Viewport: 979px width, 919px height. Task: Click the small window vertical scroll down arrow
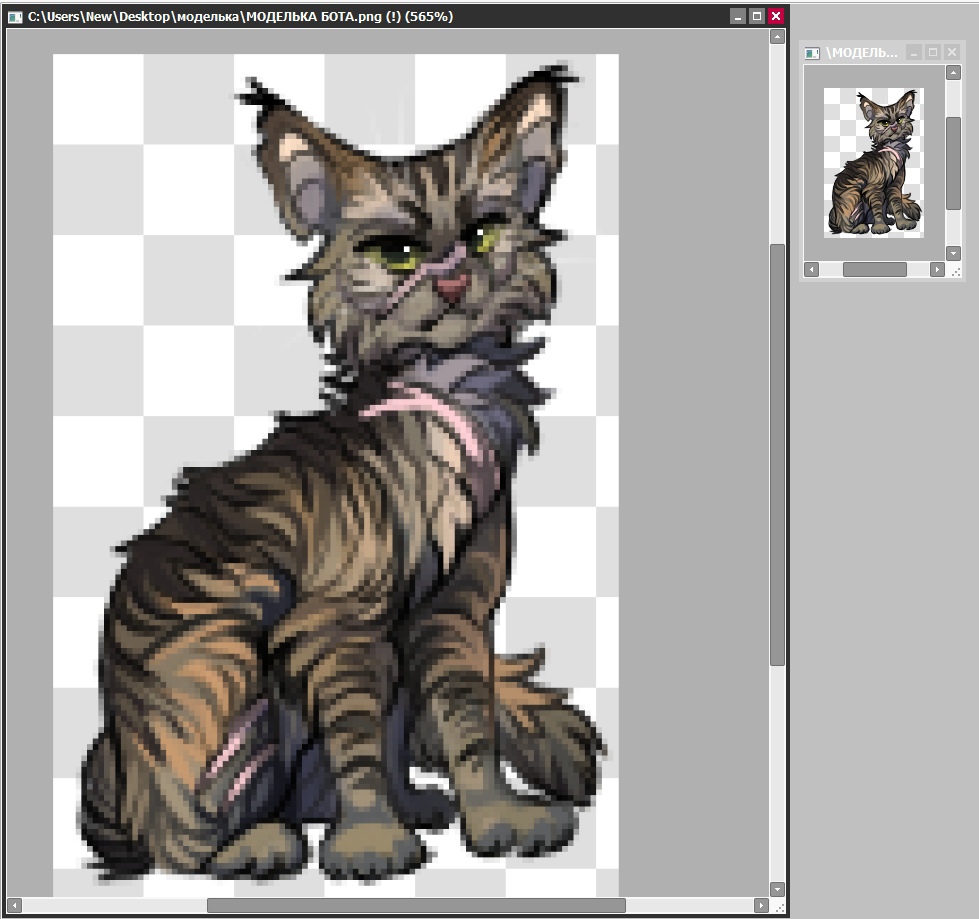pos(953,253)
